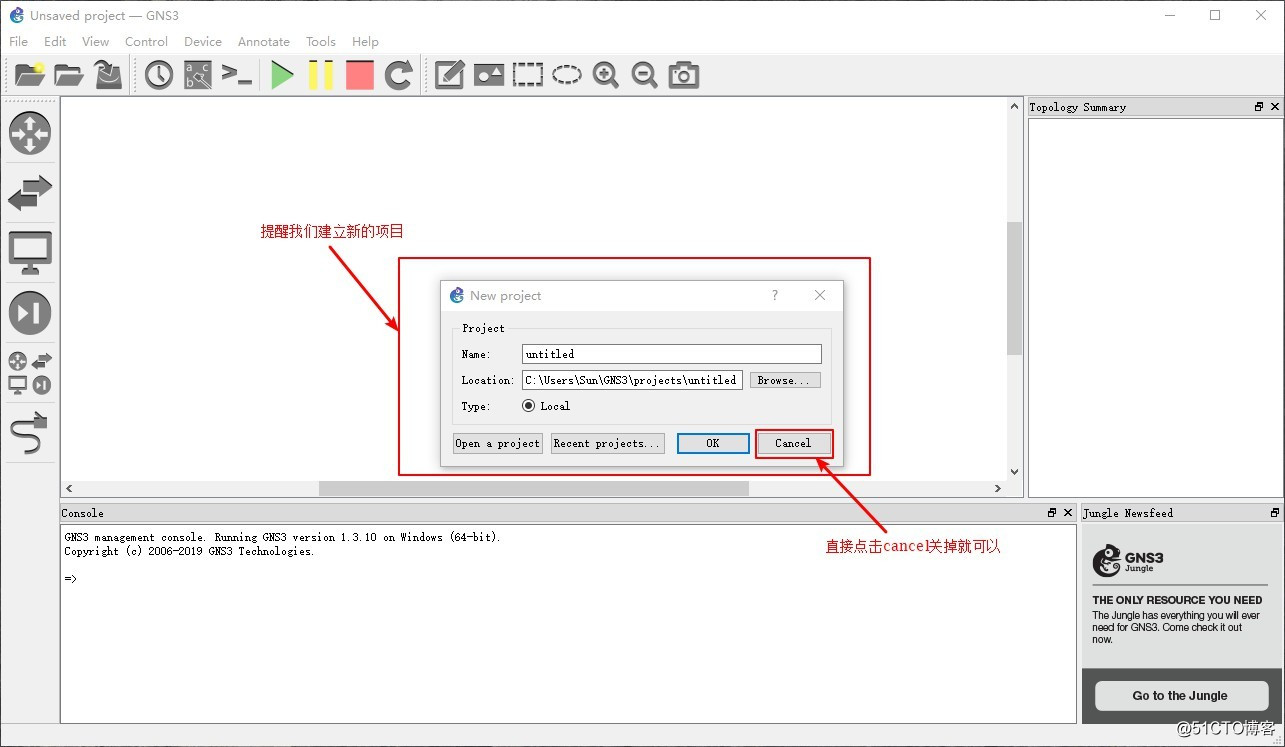Browse security devices sidebar icon

(30, 313)
